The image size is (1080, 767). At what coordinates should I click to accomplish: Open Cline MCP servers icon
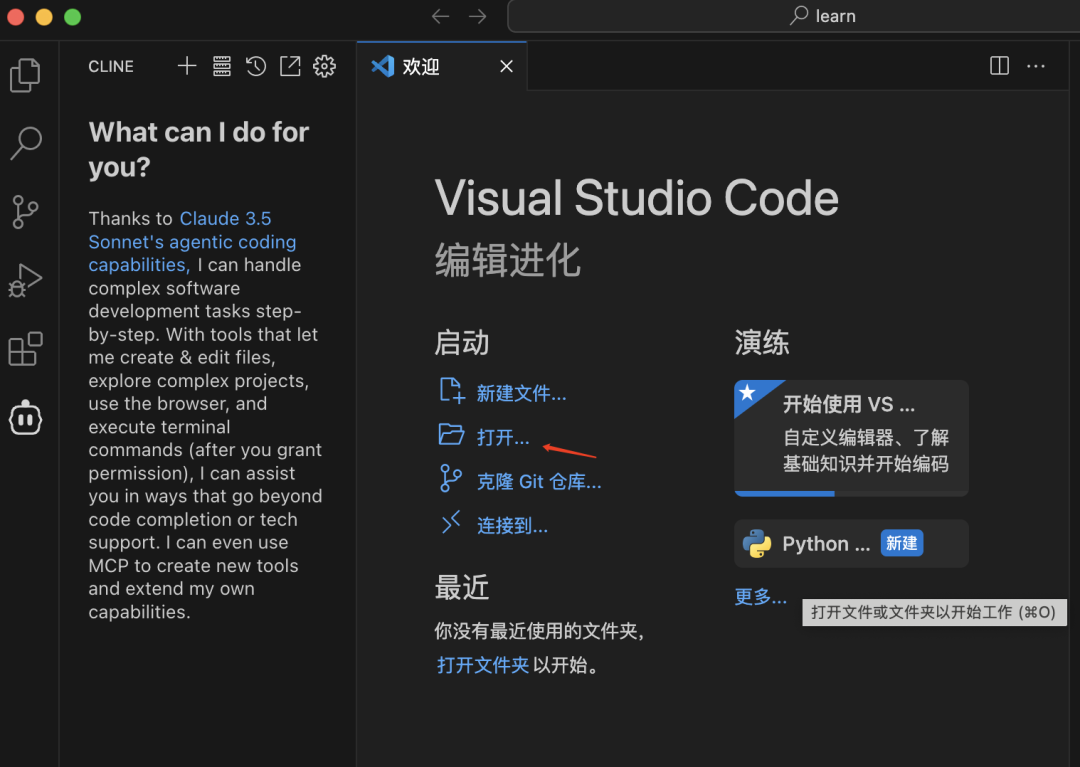click(x=221, y=65)
